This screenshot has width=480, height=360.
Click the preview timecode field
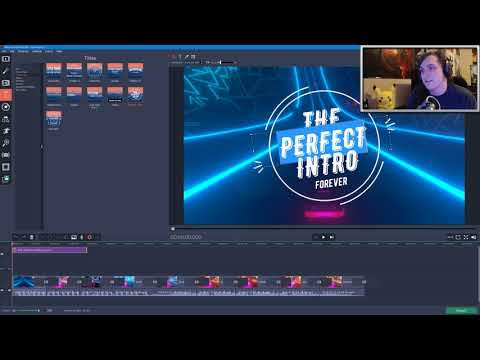(186, 237)
